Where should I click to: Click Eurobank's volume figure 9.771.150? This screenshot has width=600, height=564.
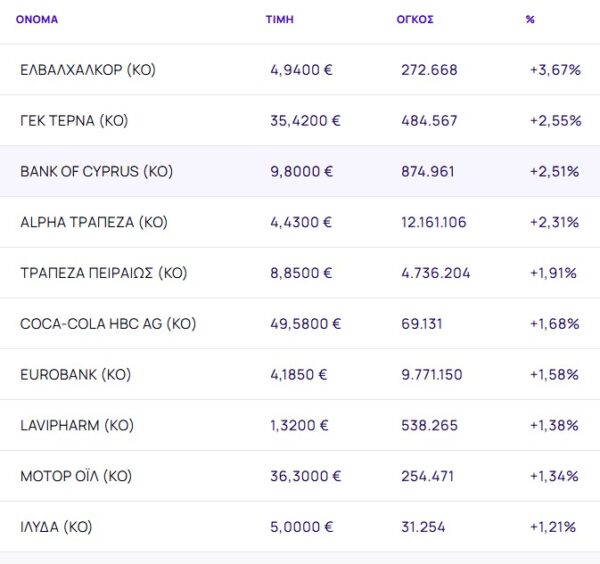pyautogui.click(x=431, y=375)
